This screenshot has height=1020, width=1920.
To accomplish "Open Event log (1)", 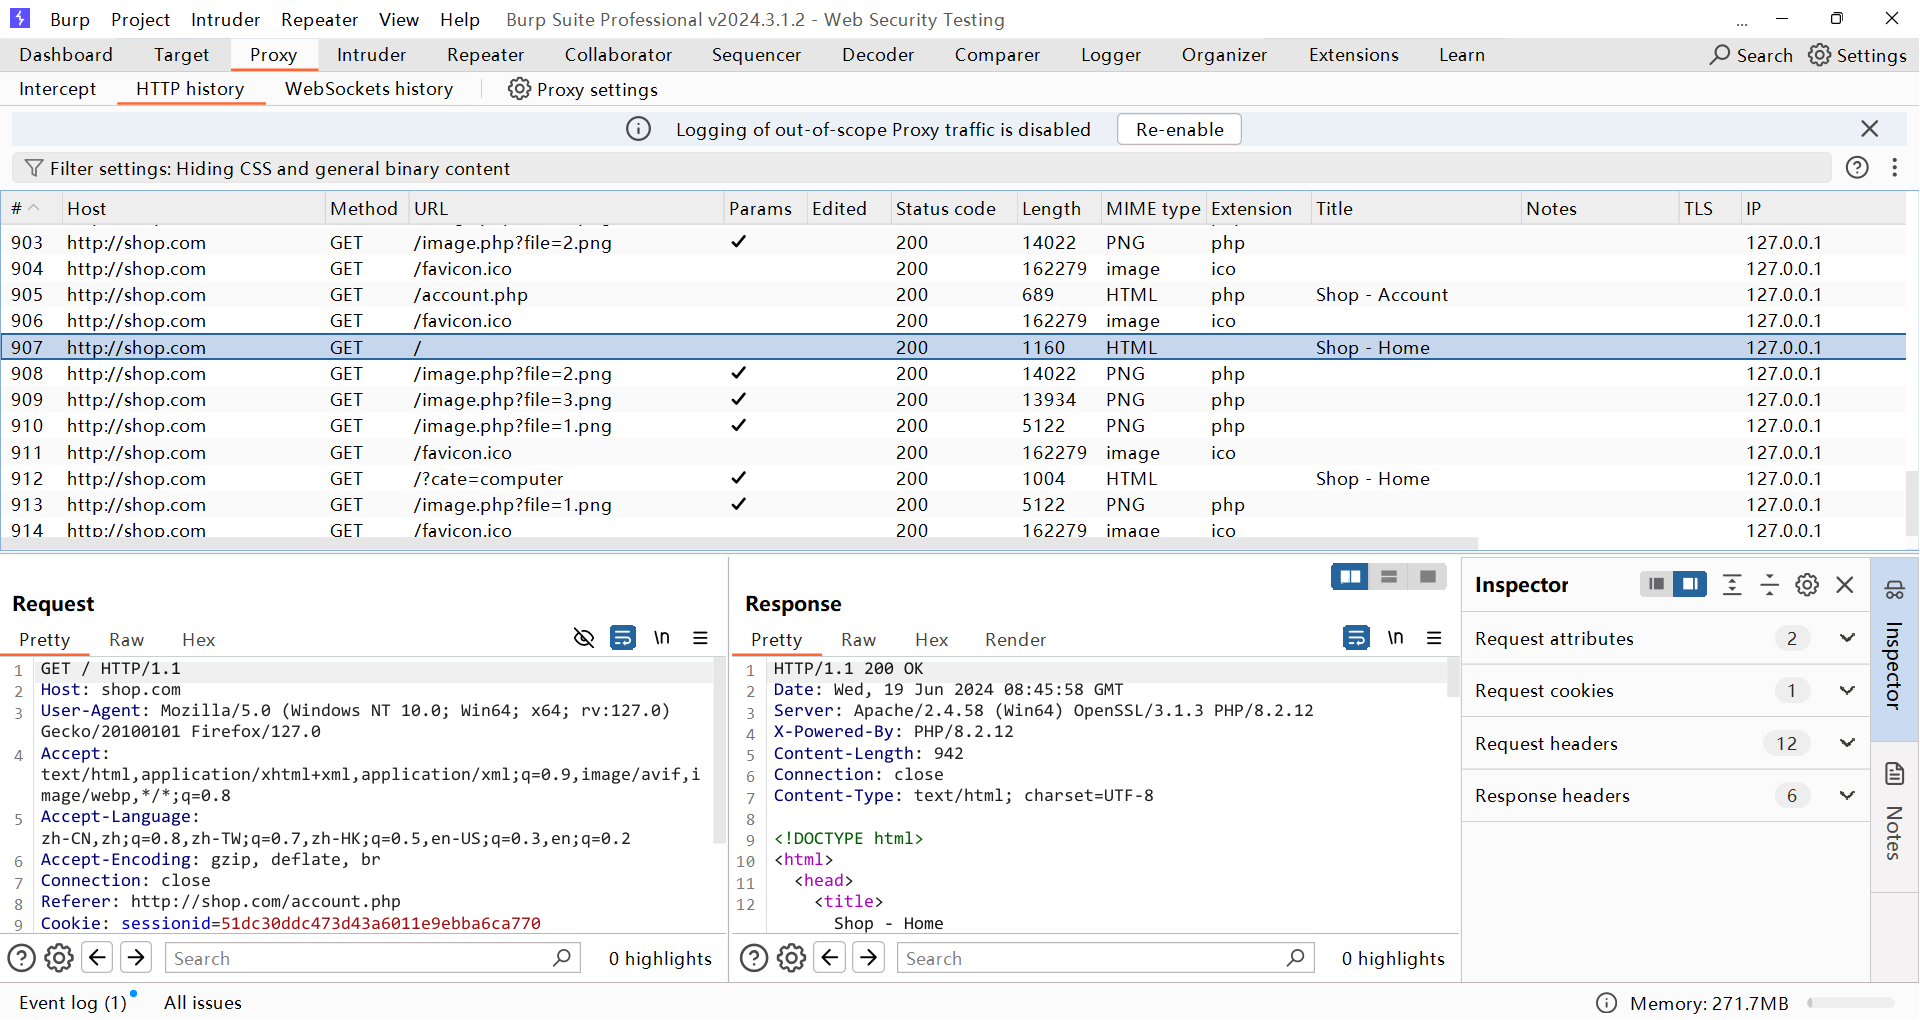I will click(x=72, y=1003).
